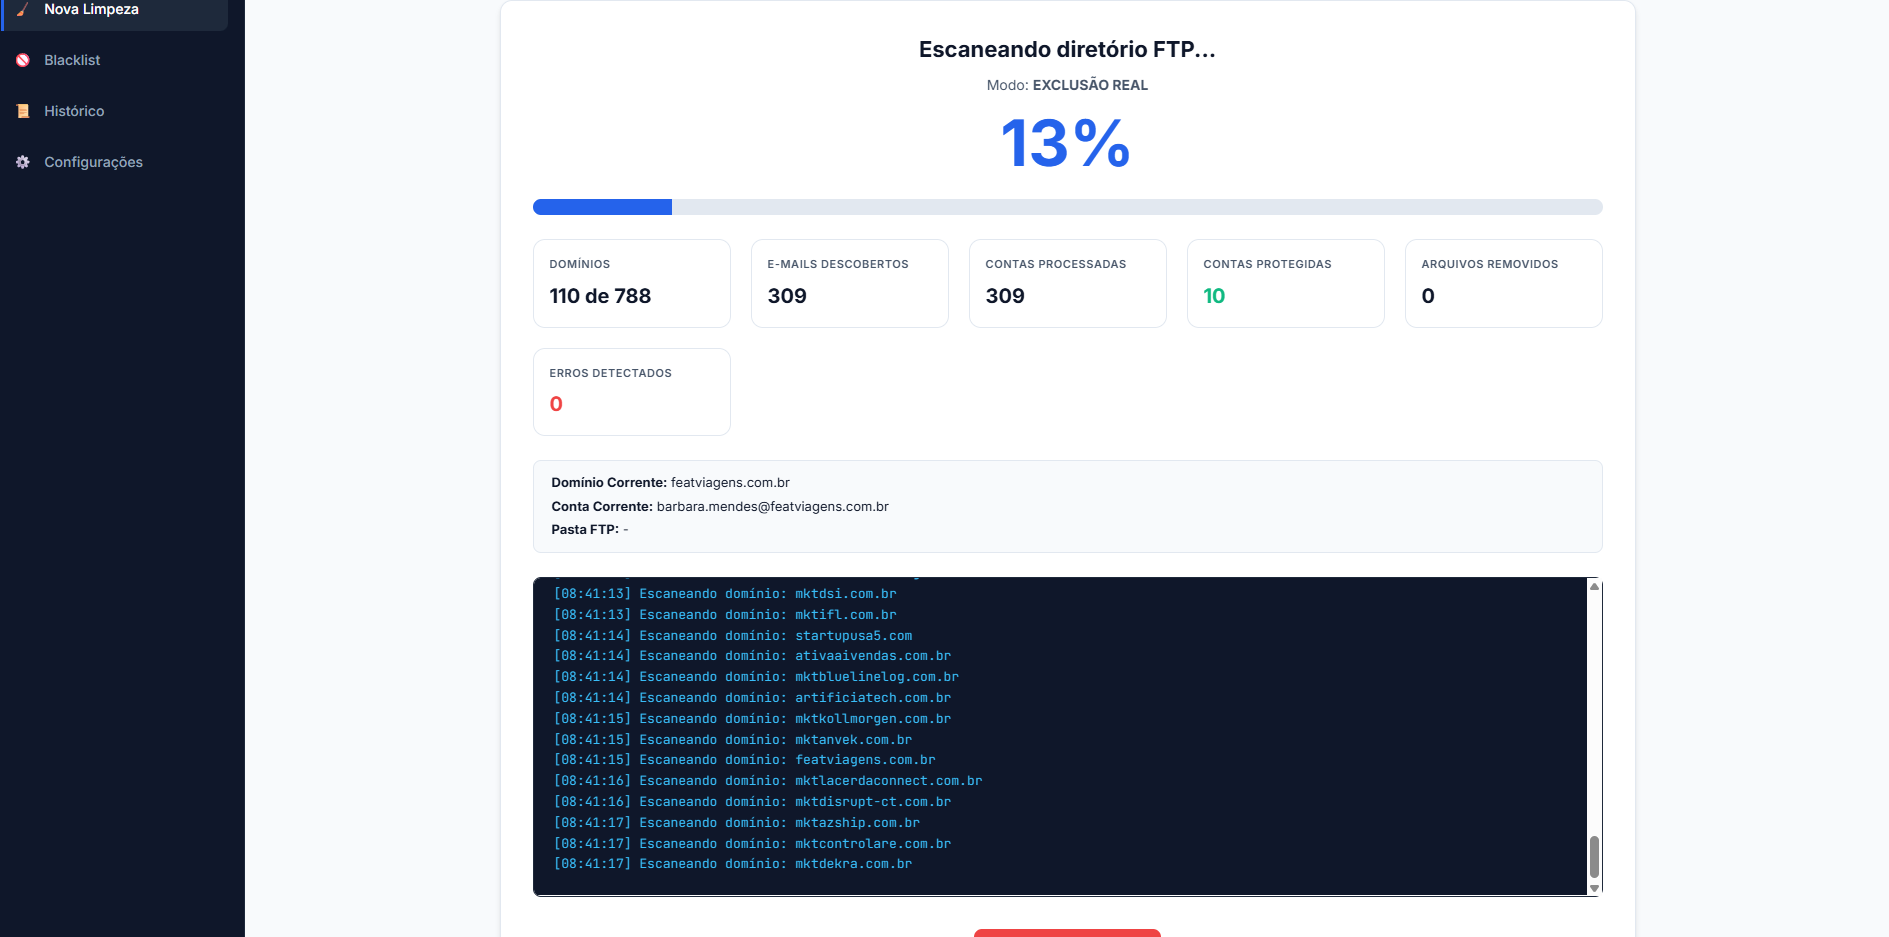Select the Arquivos Removidos card
The image size is (1889, 937).
point(1504,283)
